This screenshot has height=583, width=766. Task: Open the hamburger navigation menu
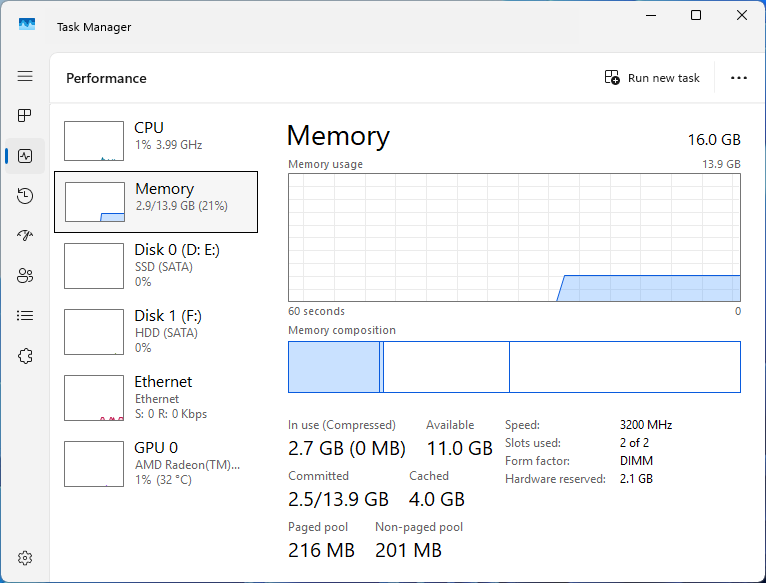click(25, 76)
